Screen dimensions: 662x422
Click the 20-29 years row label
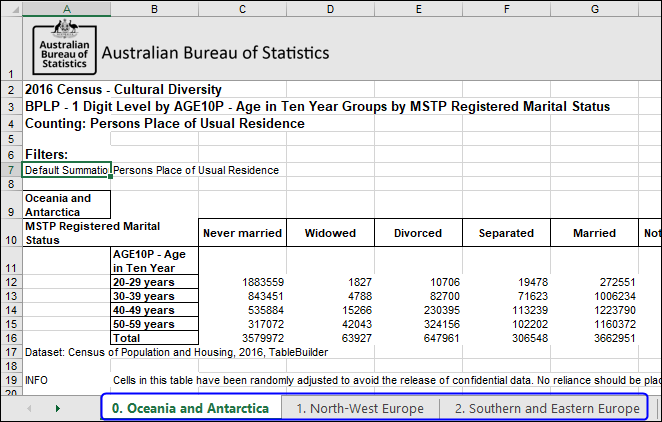pyautogui.click(x=154, y=282)
